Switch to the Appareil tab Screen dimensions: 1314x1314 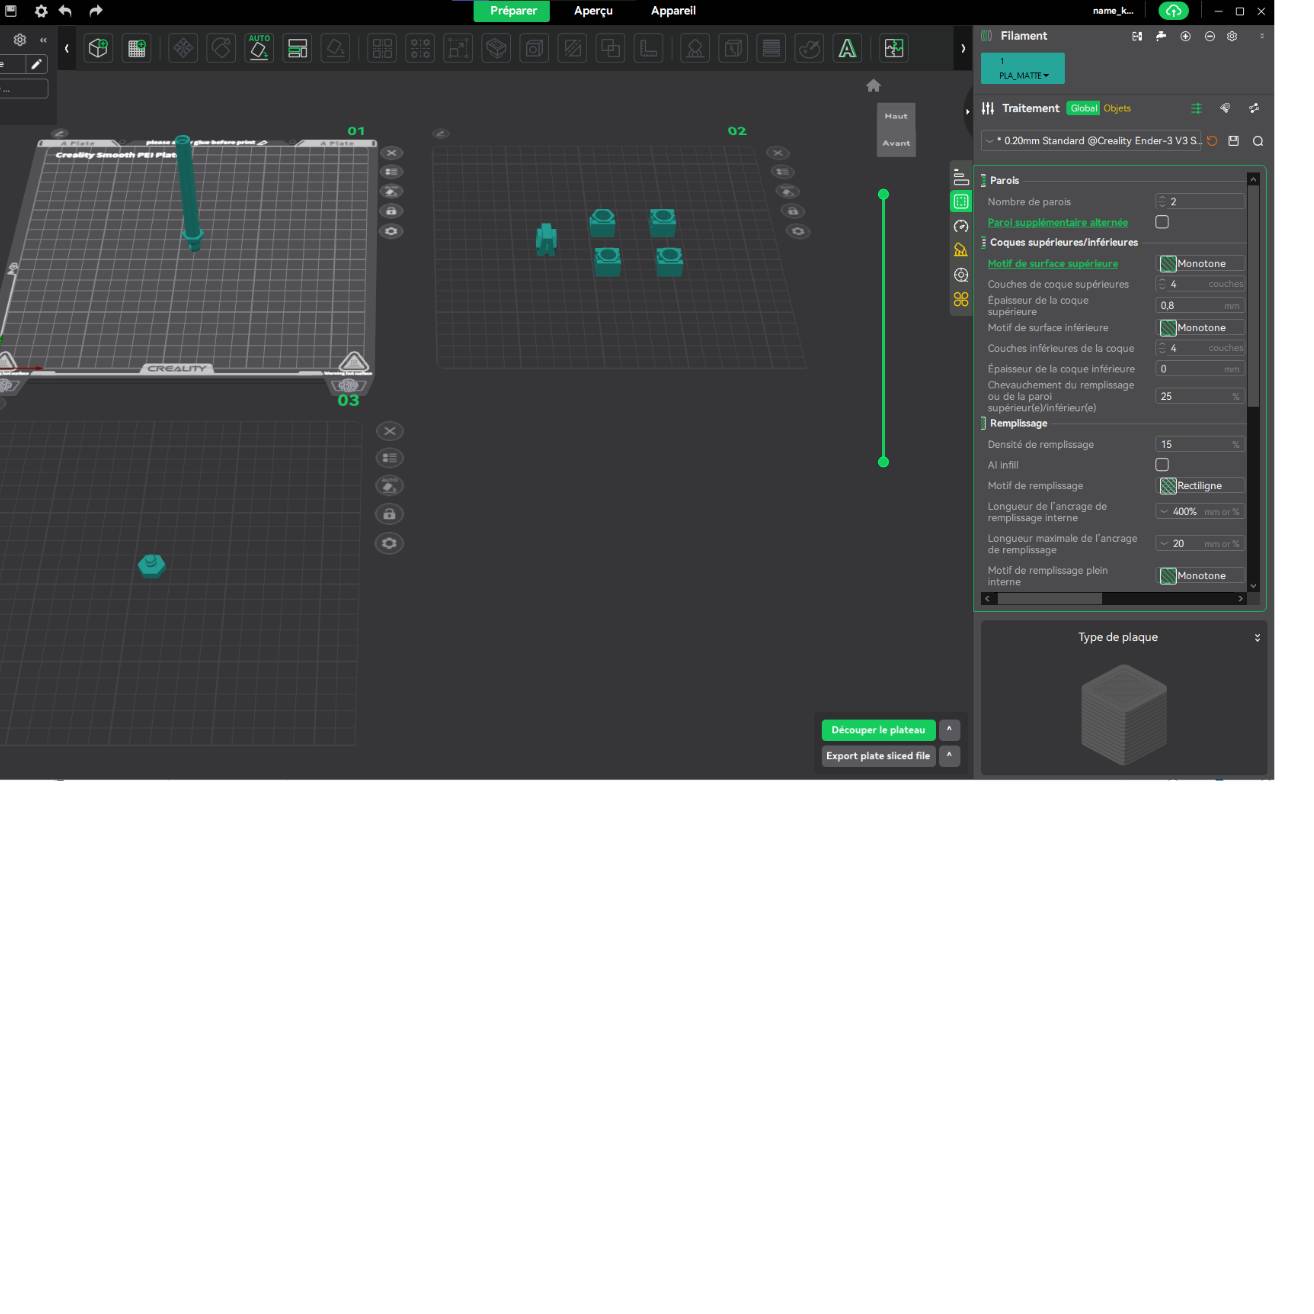tap(673, 11)
